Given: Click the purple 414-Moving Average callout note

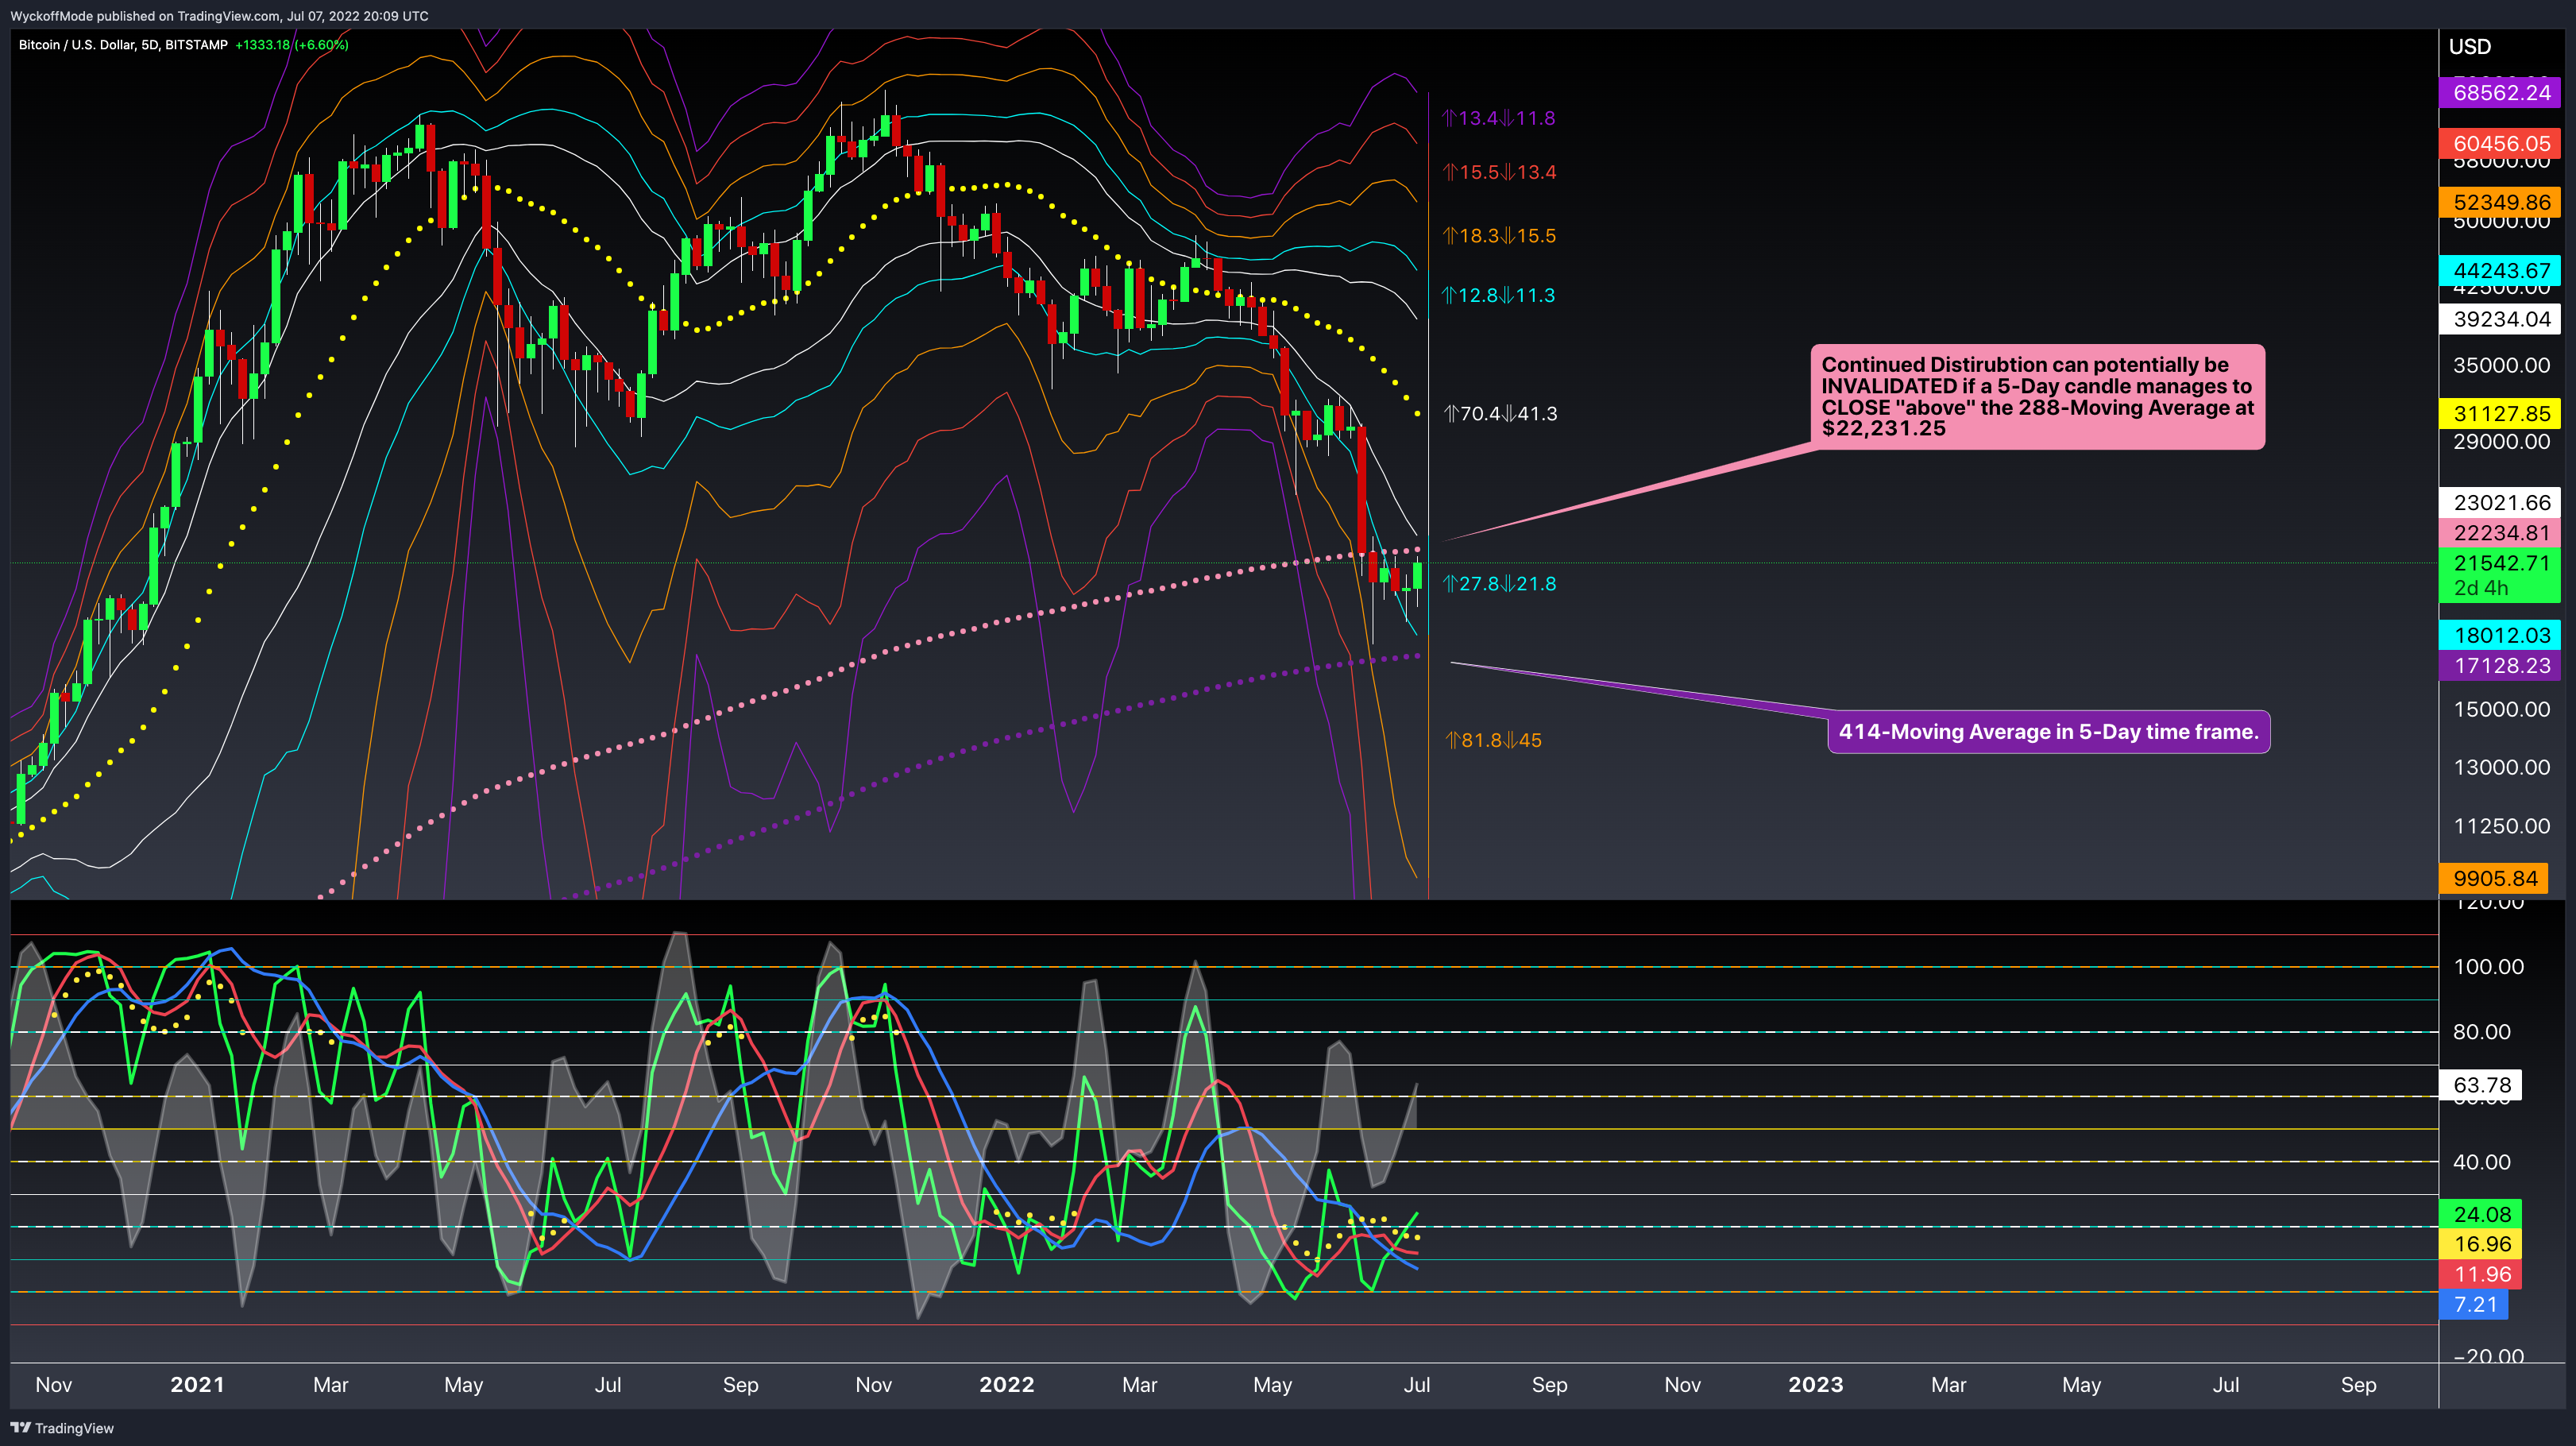Looking at the screenshot, I should pos(2048,732).
